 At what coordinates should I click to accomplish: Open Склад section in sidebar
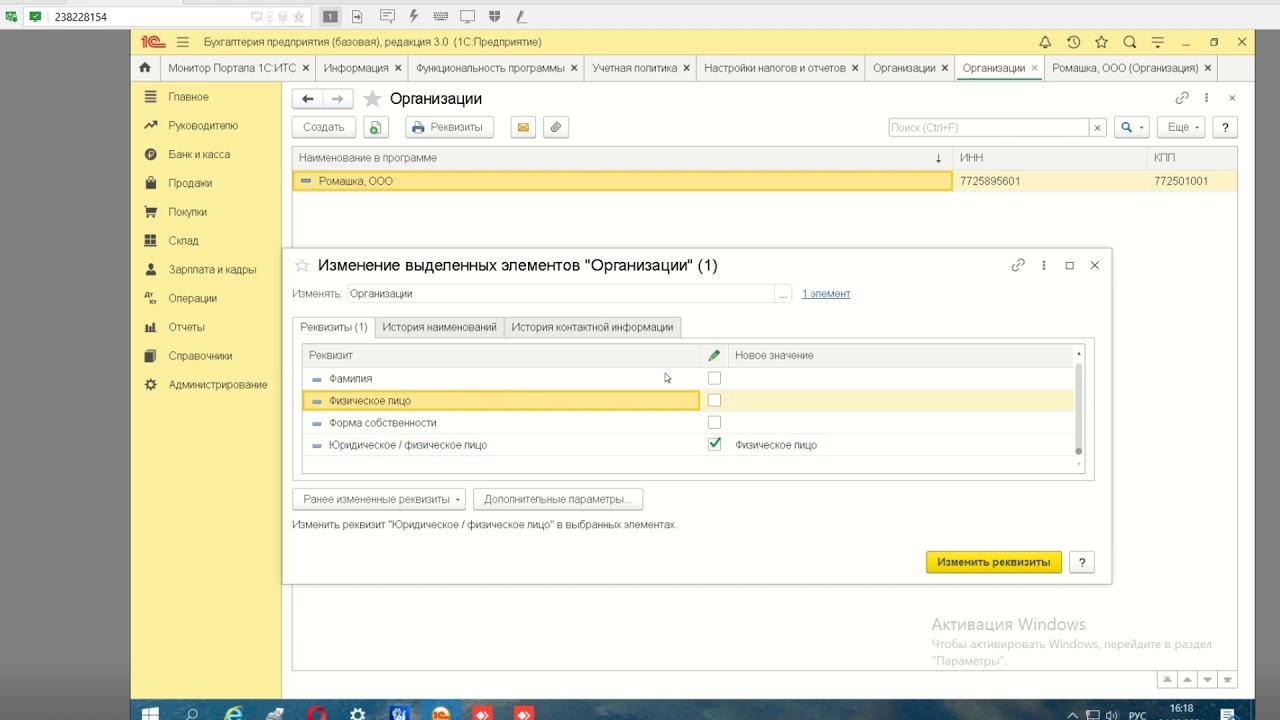click(183, 241)
